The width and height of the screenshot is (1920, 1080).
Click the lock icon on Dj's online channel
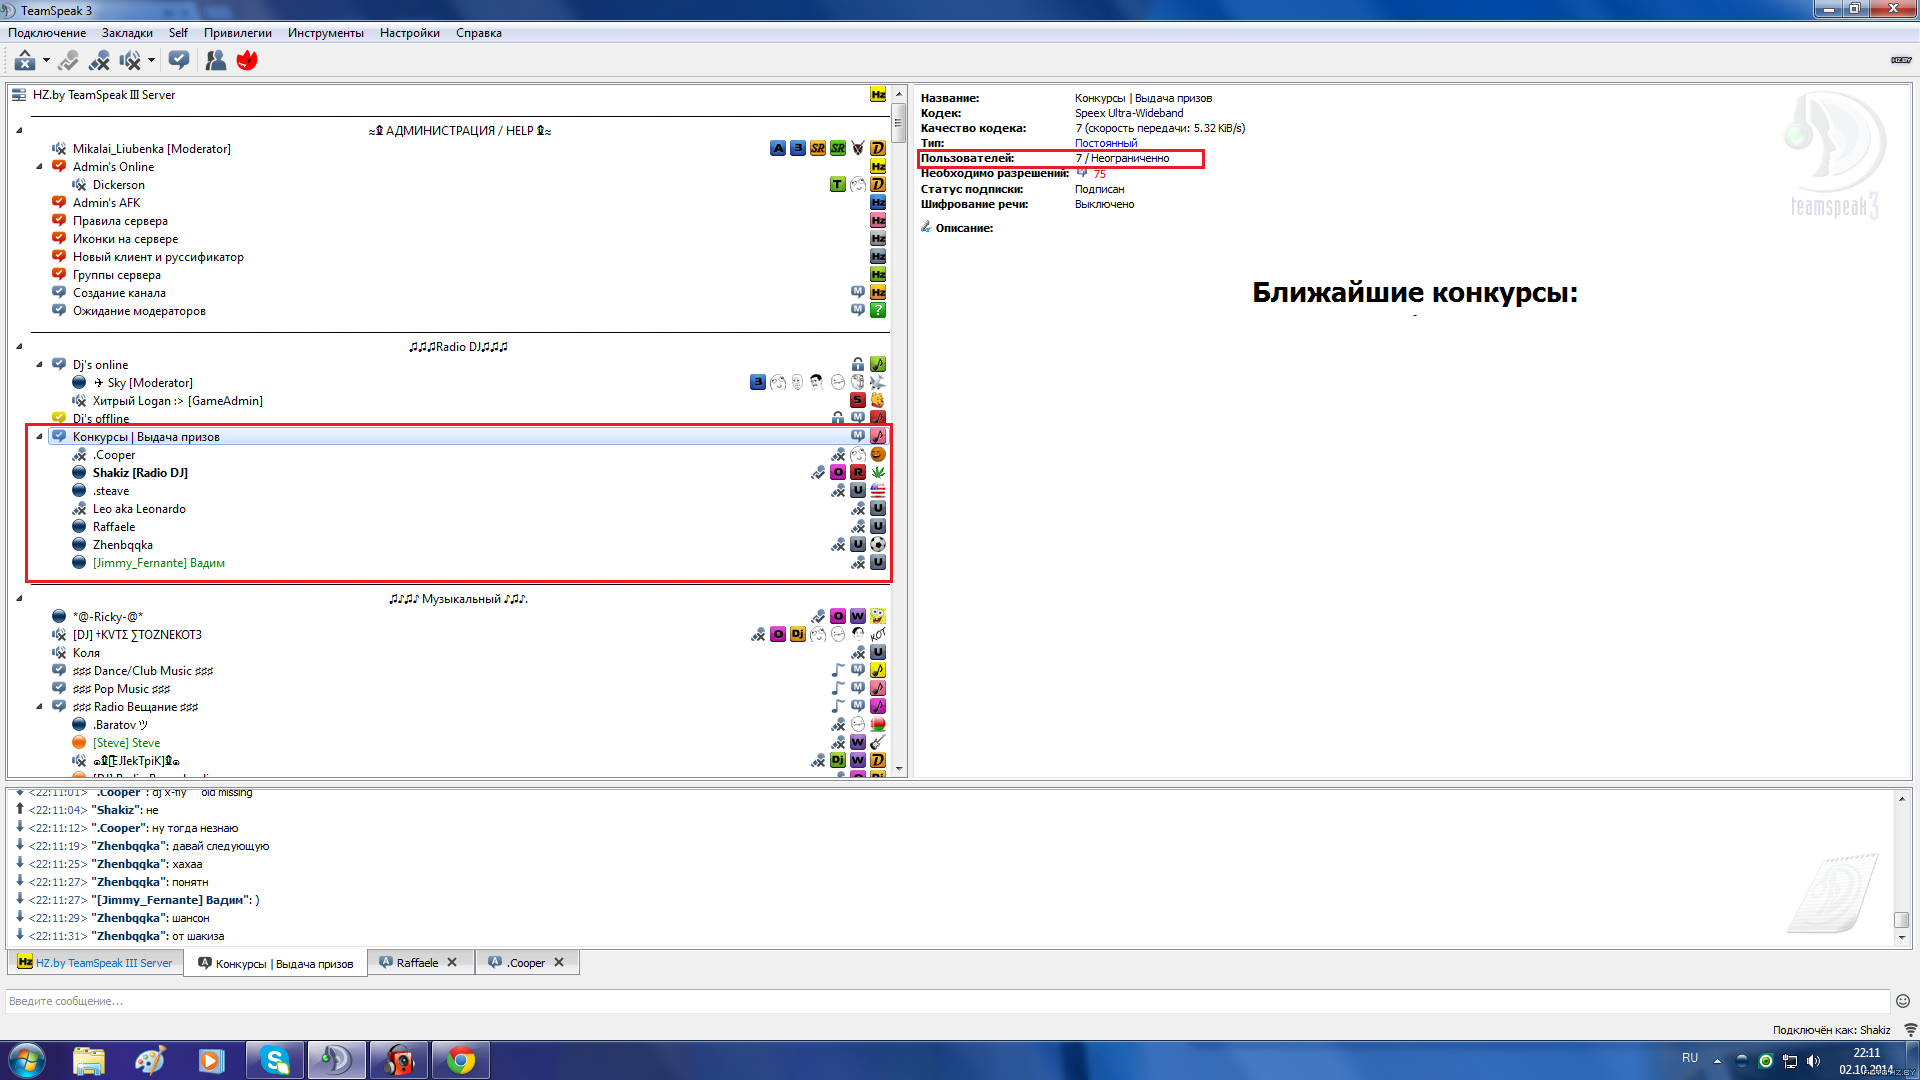tap(858, 365)
